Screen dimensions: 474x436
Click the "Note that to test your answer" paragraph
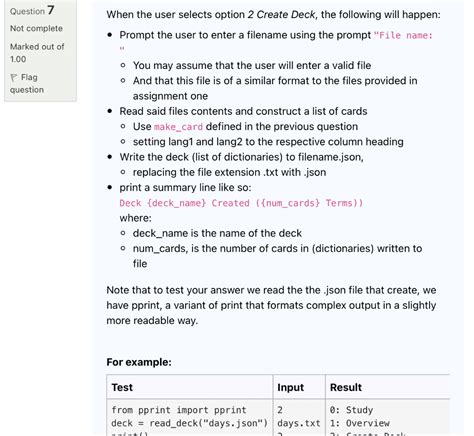[x=271, y=305]
